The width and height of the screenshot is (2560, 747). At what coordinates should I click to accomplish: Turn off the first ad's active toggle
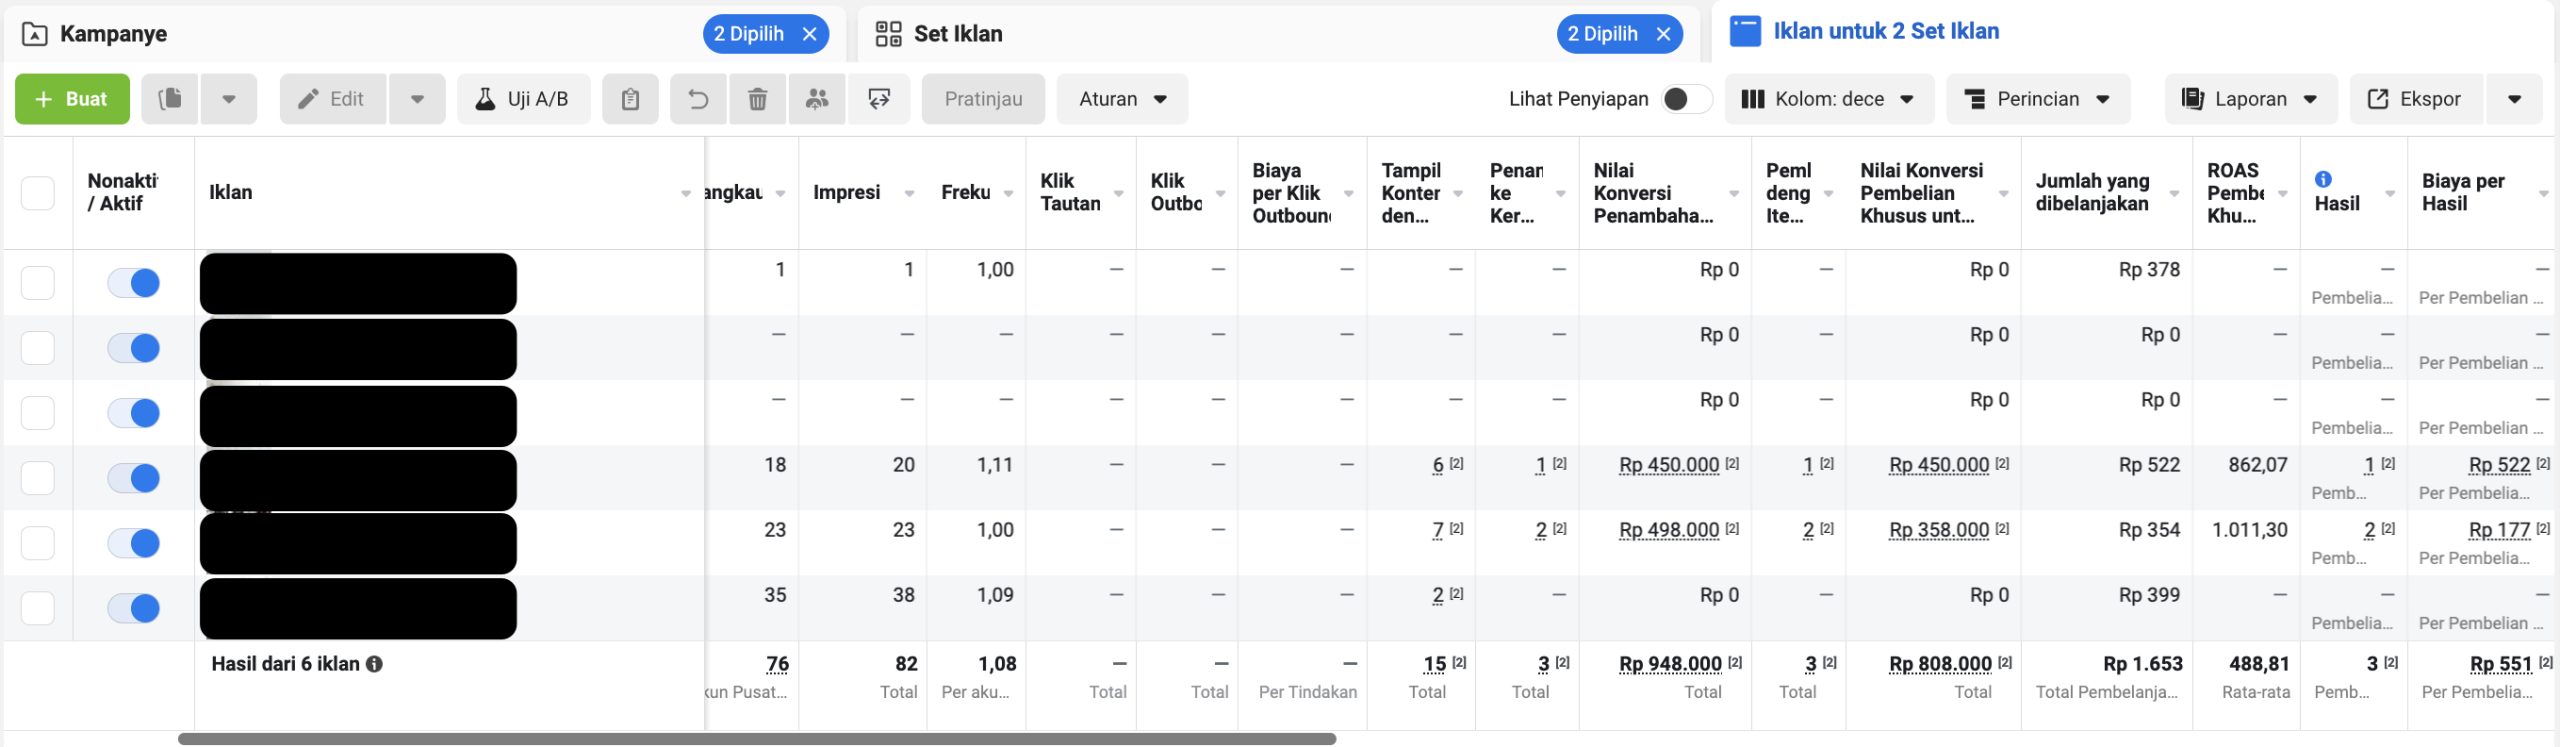point(134,283)
